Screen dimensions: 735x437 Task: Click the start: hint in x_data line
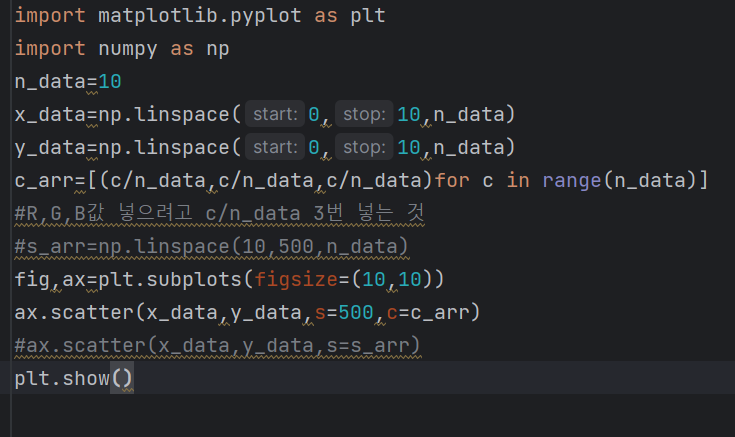(x=275, y=114)
